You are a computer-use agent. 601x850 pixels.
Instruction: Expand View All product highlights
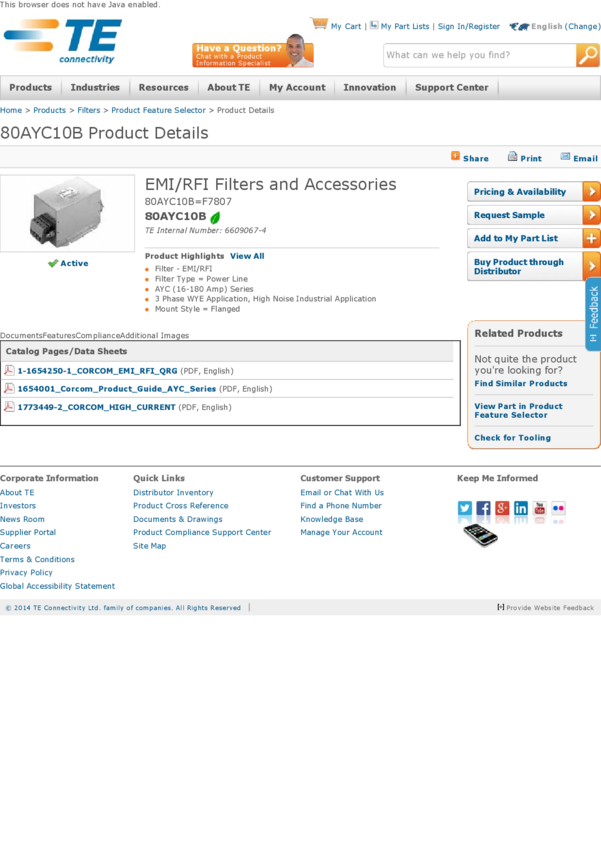pyautogui.click(x=247, y=256)
